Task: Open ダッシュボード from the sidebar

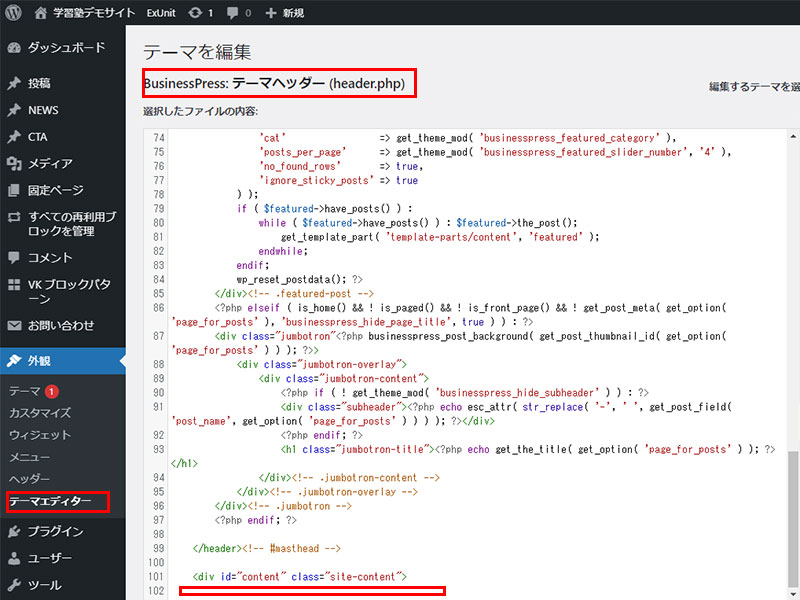Action: (65, 47)
